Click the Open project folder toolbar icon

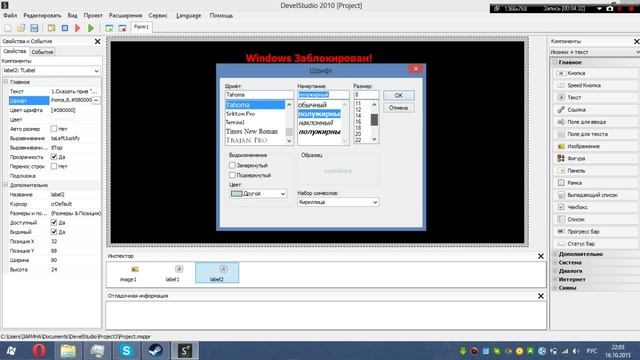click(x=21, y=28)
